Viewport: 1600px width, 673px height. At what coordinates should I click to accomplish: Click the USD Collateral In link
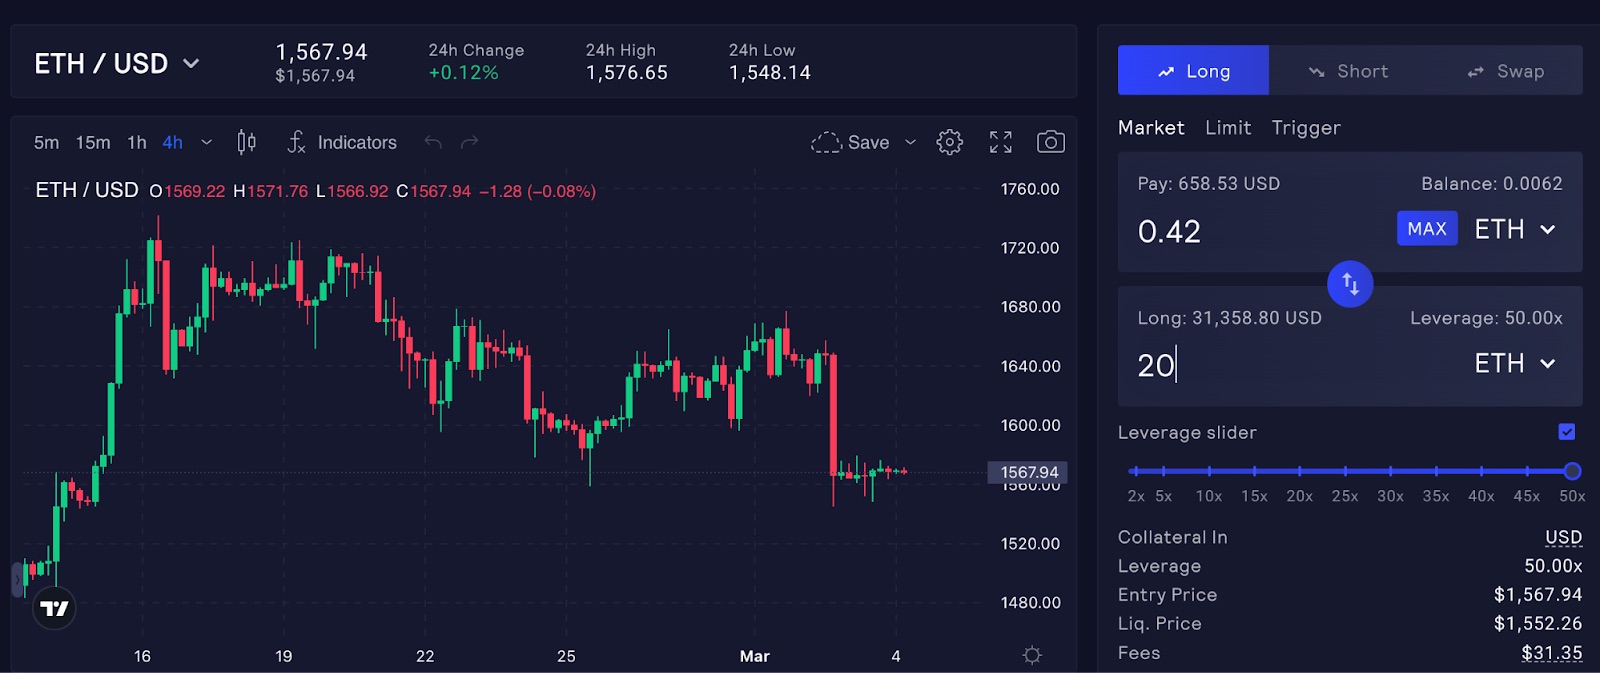point(1562,537)
